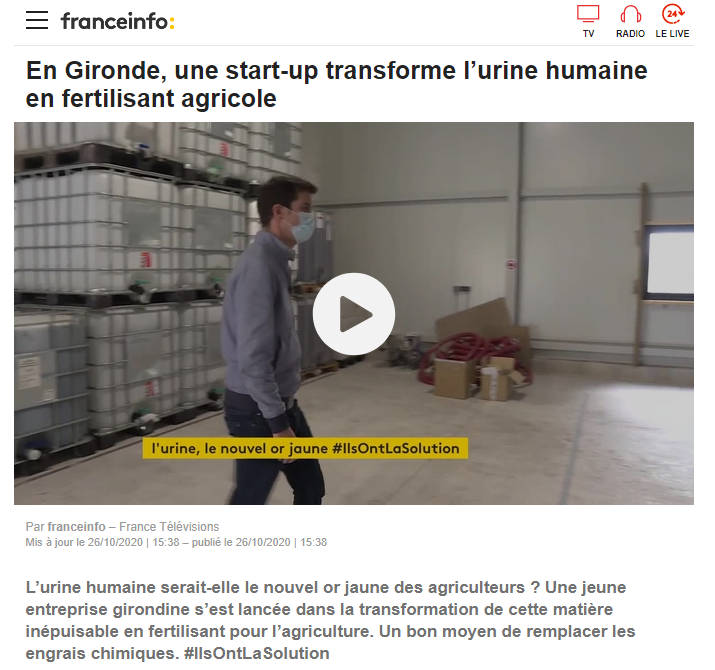Click the #IlsOntLaSolution hashtag in the summary
715x670 pixels.
click(257, 653)
